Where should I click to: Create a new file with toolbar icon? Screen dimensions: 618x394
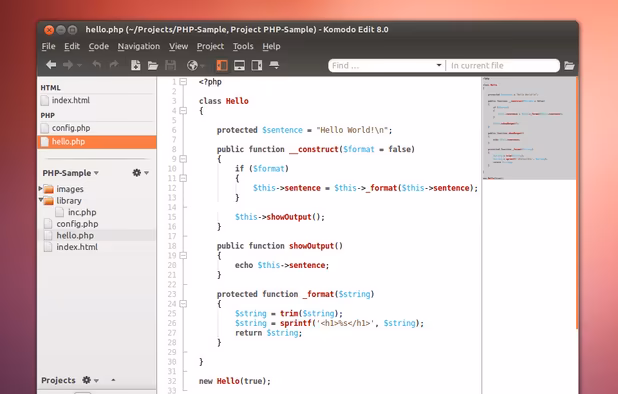(x=136, y=65)
